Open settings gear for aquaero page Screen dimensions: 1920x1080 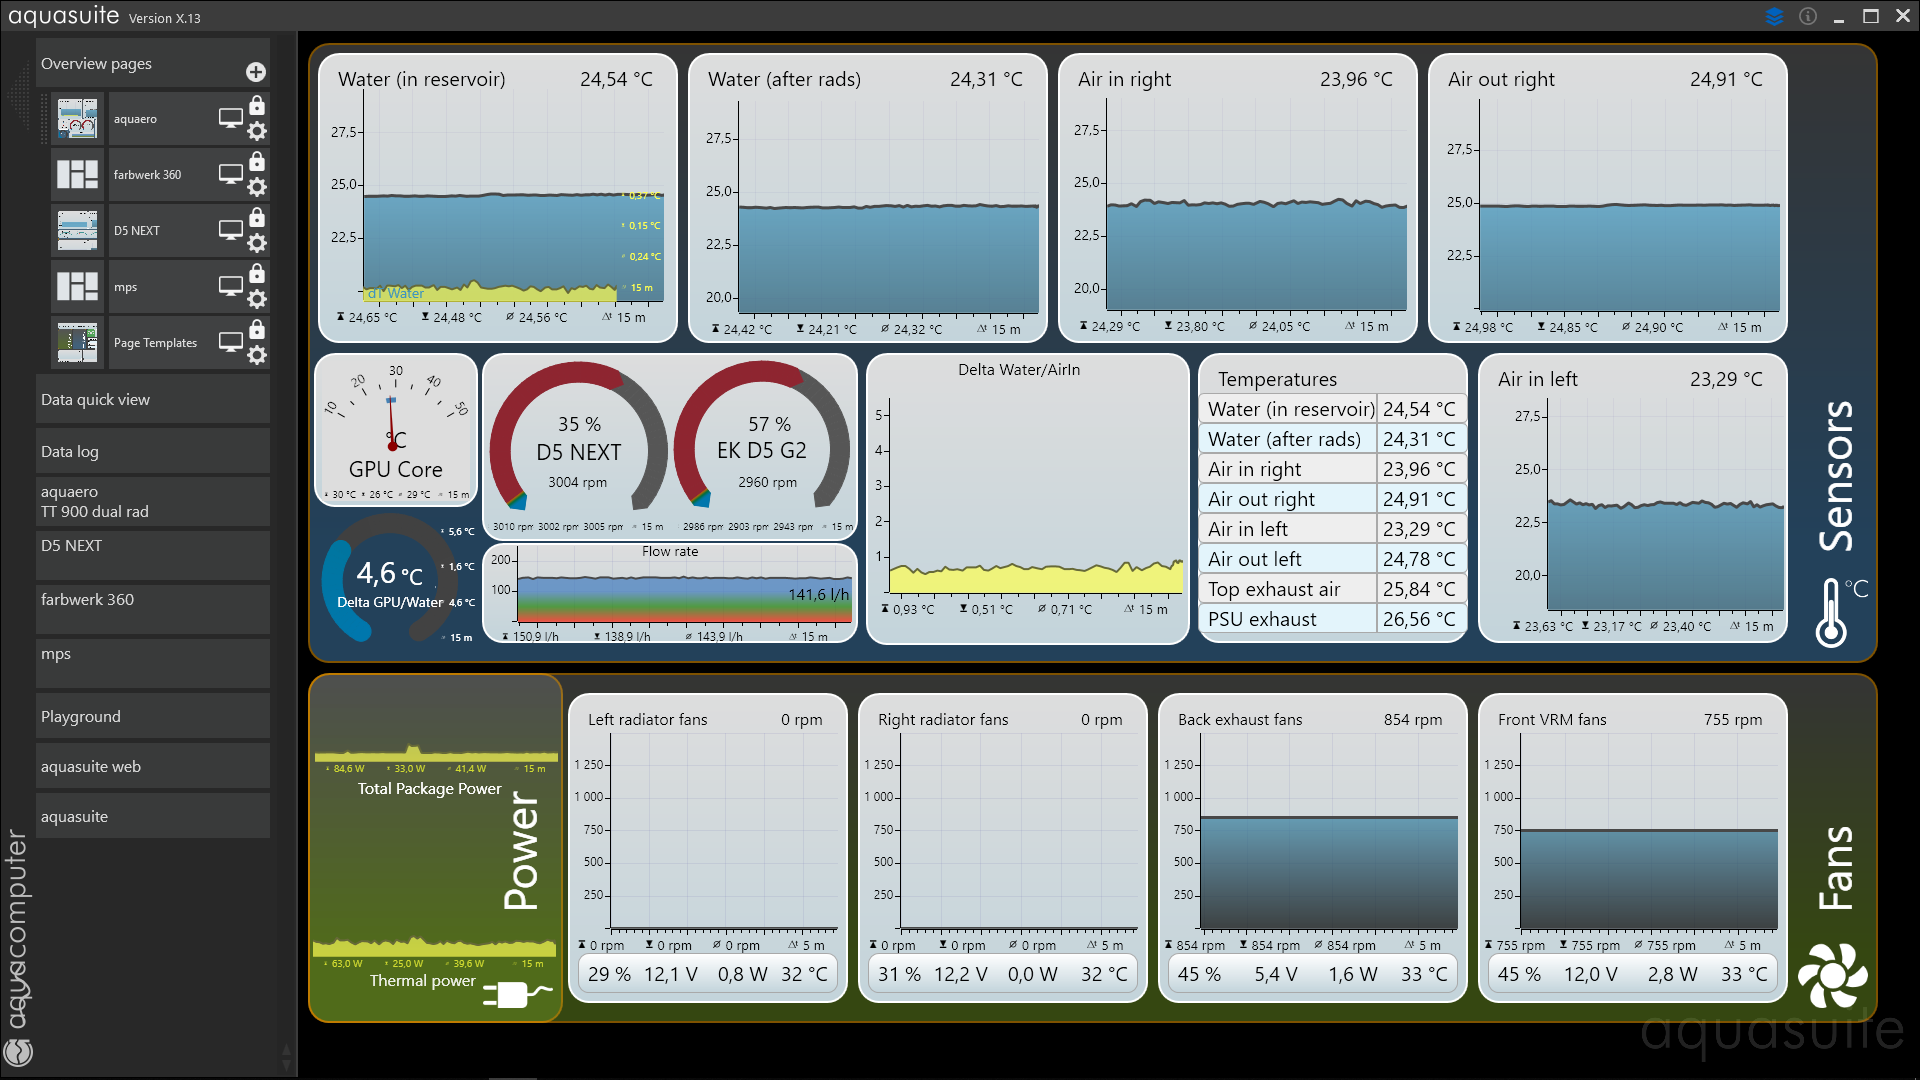tap(257, 131)
